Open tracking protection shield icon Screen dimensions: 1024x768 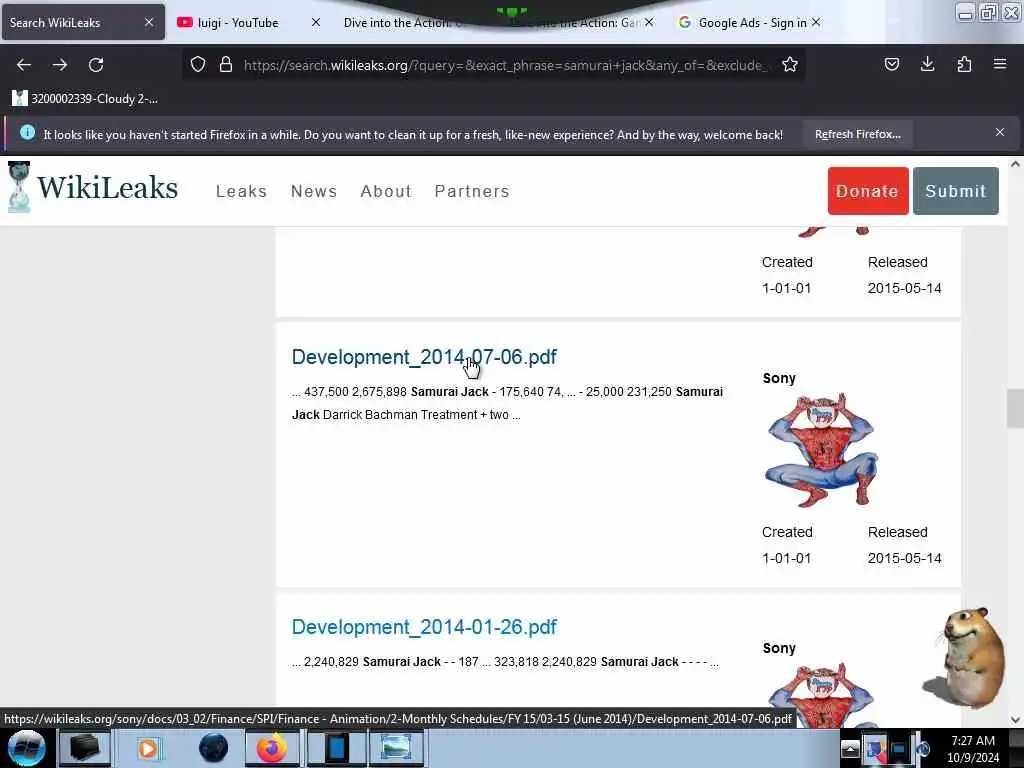[x=198, y=64]
